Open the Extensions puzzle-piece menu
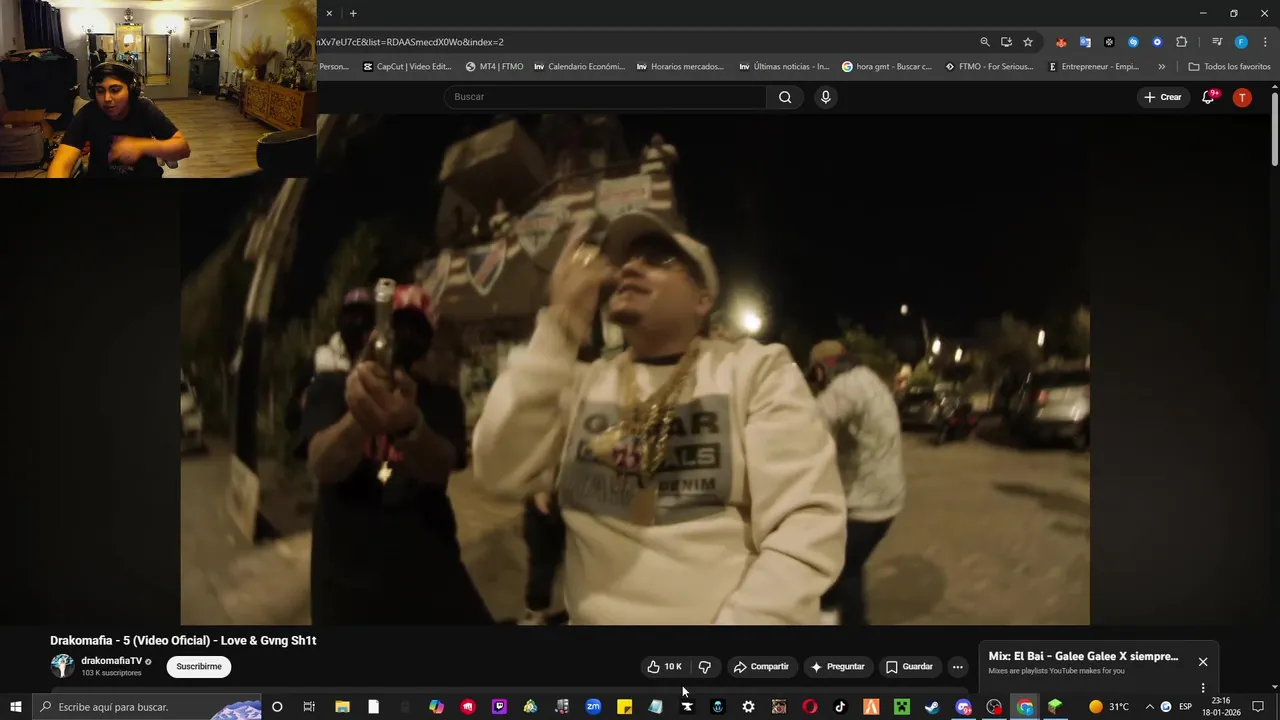The width and height of the screenshot is (1280, 720). coord(1182,42)
